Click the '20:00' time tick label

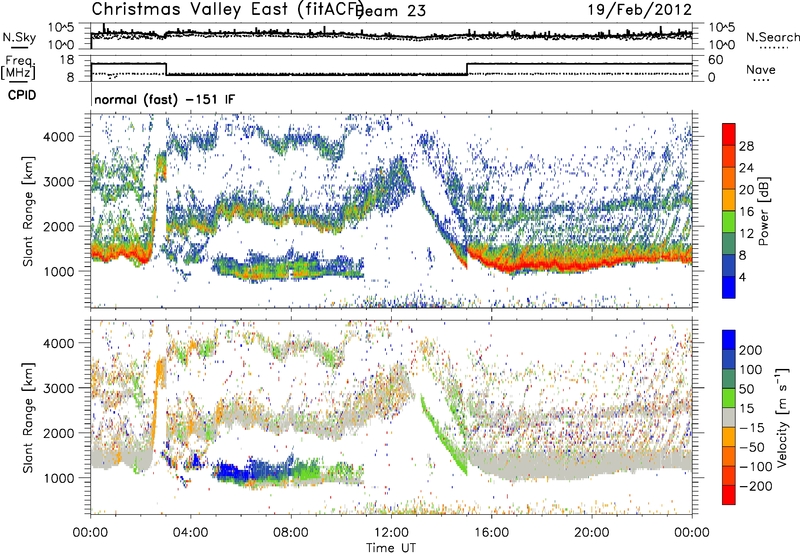click(x=592, y=533)
